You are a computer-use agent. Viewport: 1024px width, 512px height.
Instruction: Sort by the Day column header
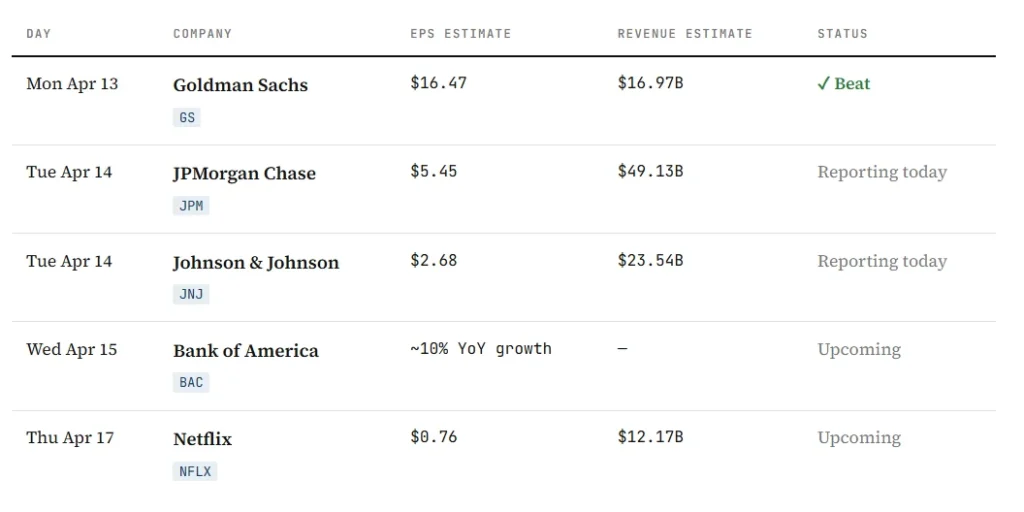click(39, 34)
